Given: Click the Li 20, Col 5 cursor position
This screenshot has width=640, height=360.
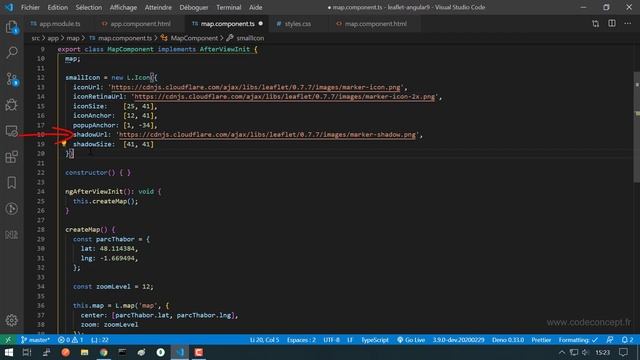Looking at the screenshot, I should click(x=264, y=340).
